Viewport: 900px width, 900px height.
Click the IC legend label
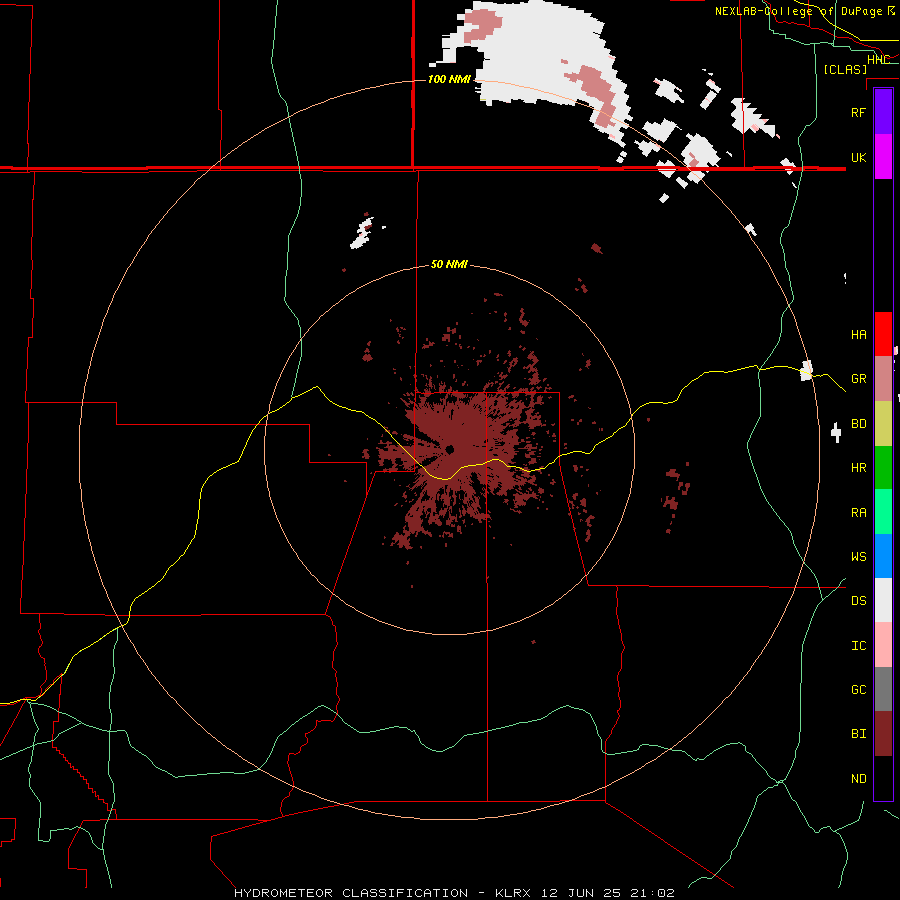(858, 646)
